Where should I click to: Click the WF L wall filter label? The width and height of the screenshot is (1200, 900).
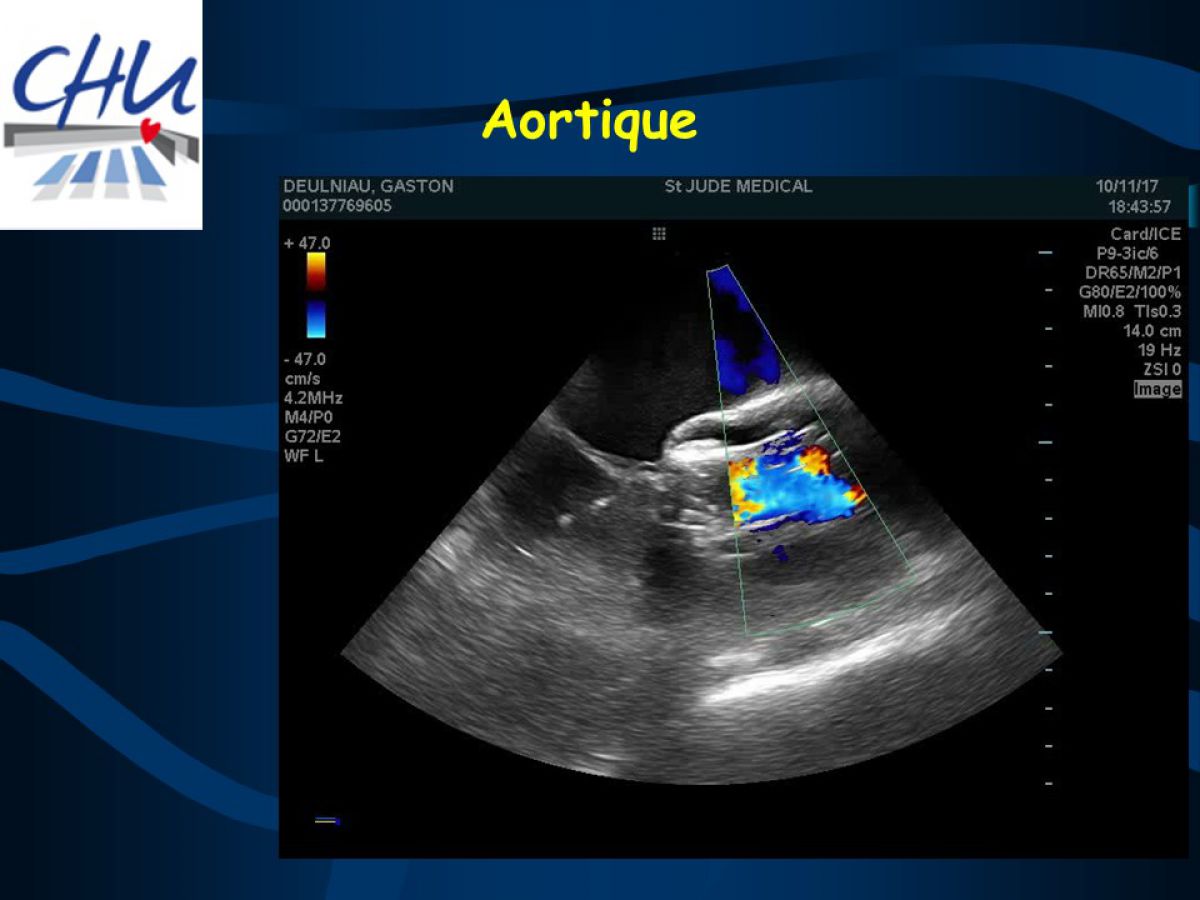[x=303, y=456]
